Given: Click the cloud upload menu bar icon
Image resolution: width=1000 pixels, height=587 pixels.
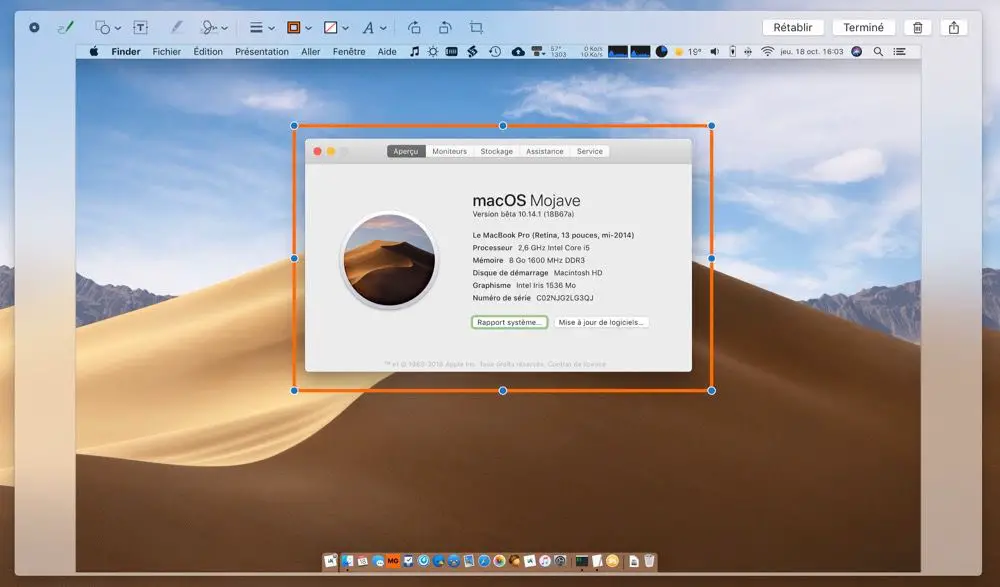Looking at the screenshot, I should point(518,52).
